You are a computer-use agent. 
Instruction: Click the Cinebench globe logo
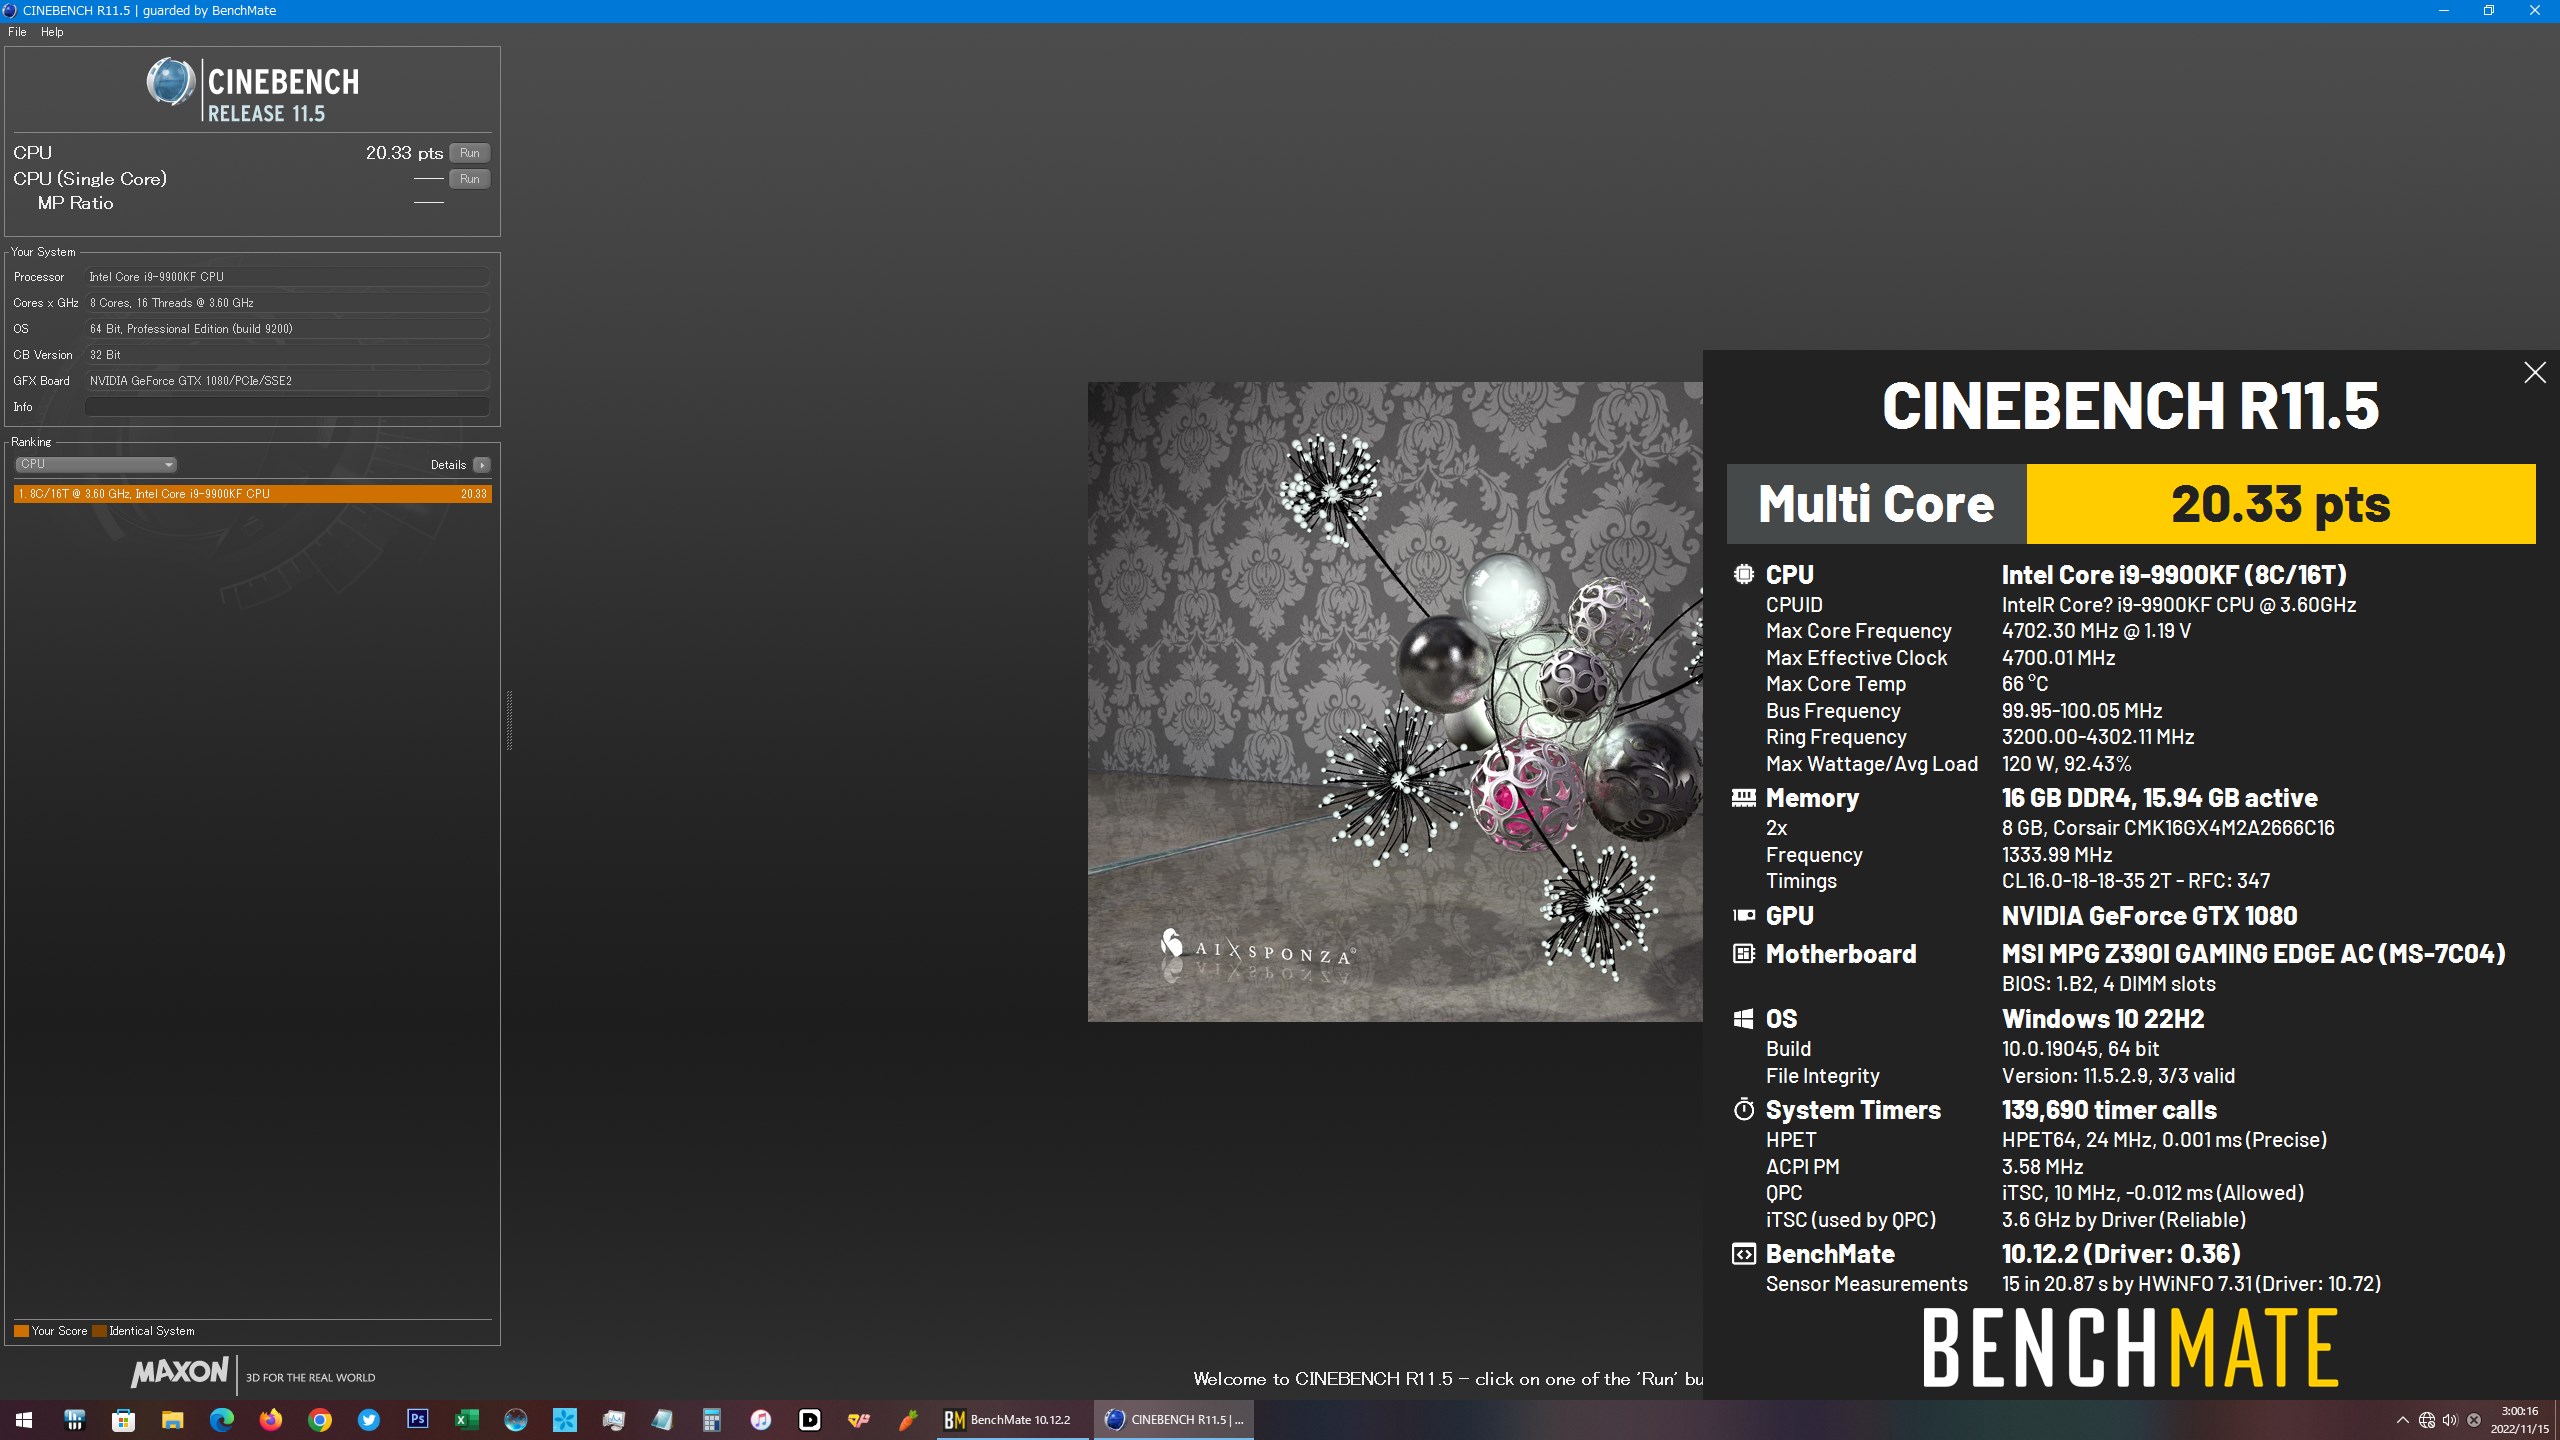[171, 82]
